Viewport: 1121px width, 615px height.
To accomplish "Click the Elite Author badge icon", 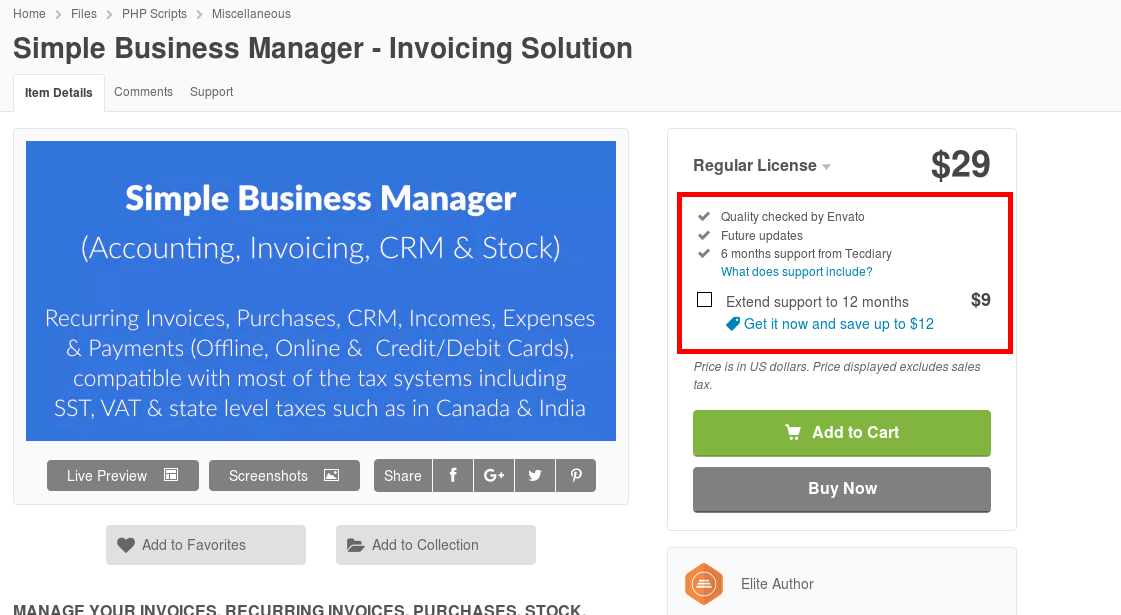I will [x=704, y=584].
